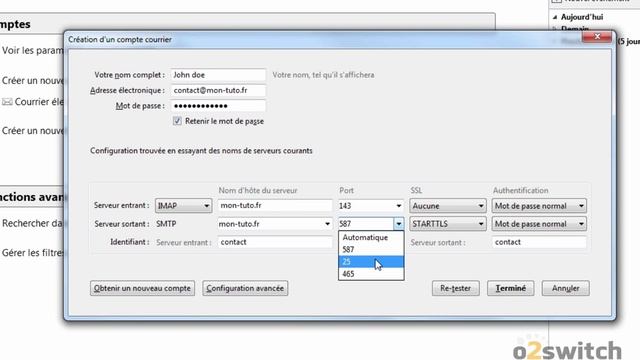The image size is (640, 360).
Task: Click the 'Authentification' column label
Action: coord(520,191)
